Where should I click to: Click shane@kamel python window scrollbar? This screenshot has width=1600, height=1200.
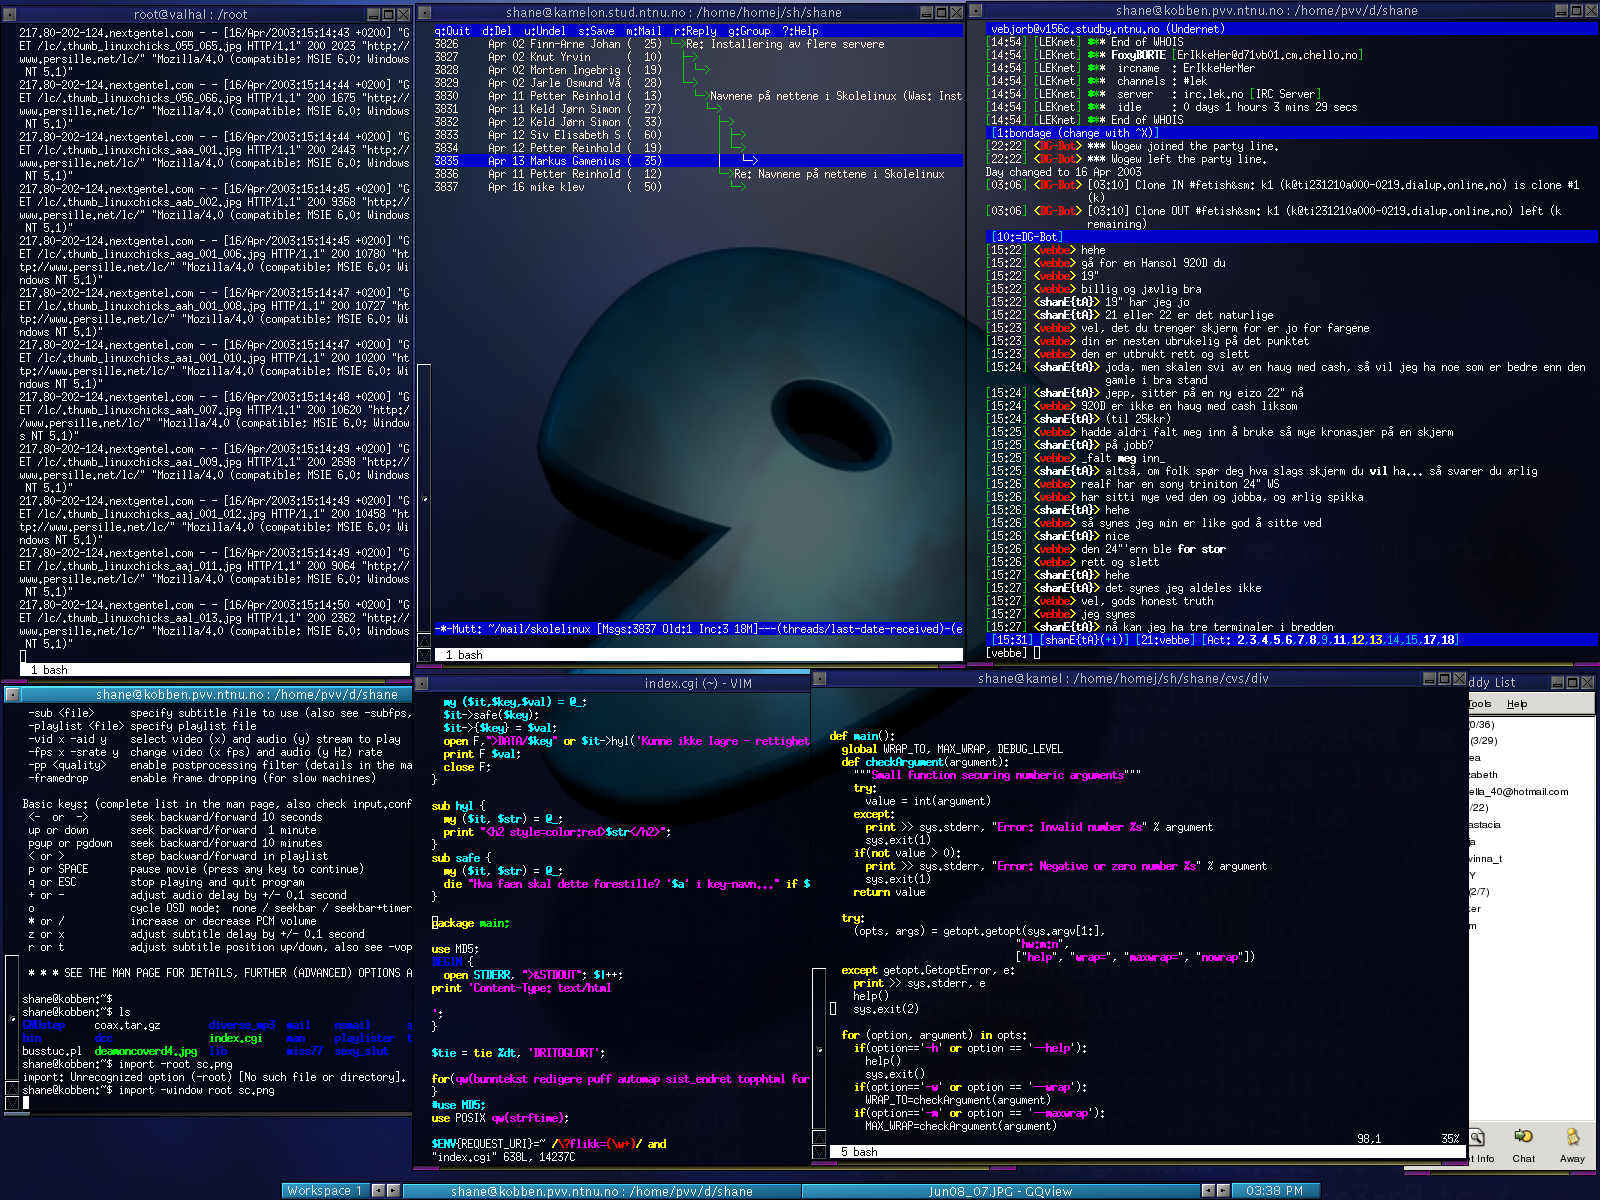click(820, 1050)
